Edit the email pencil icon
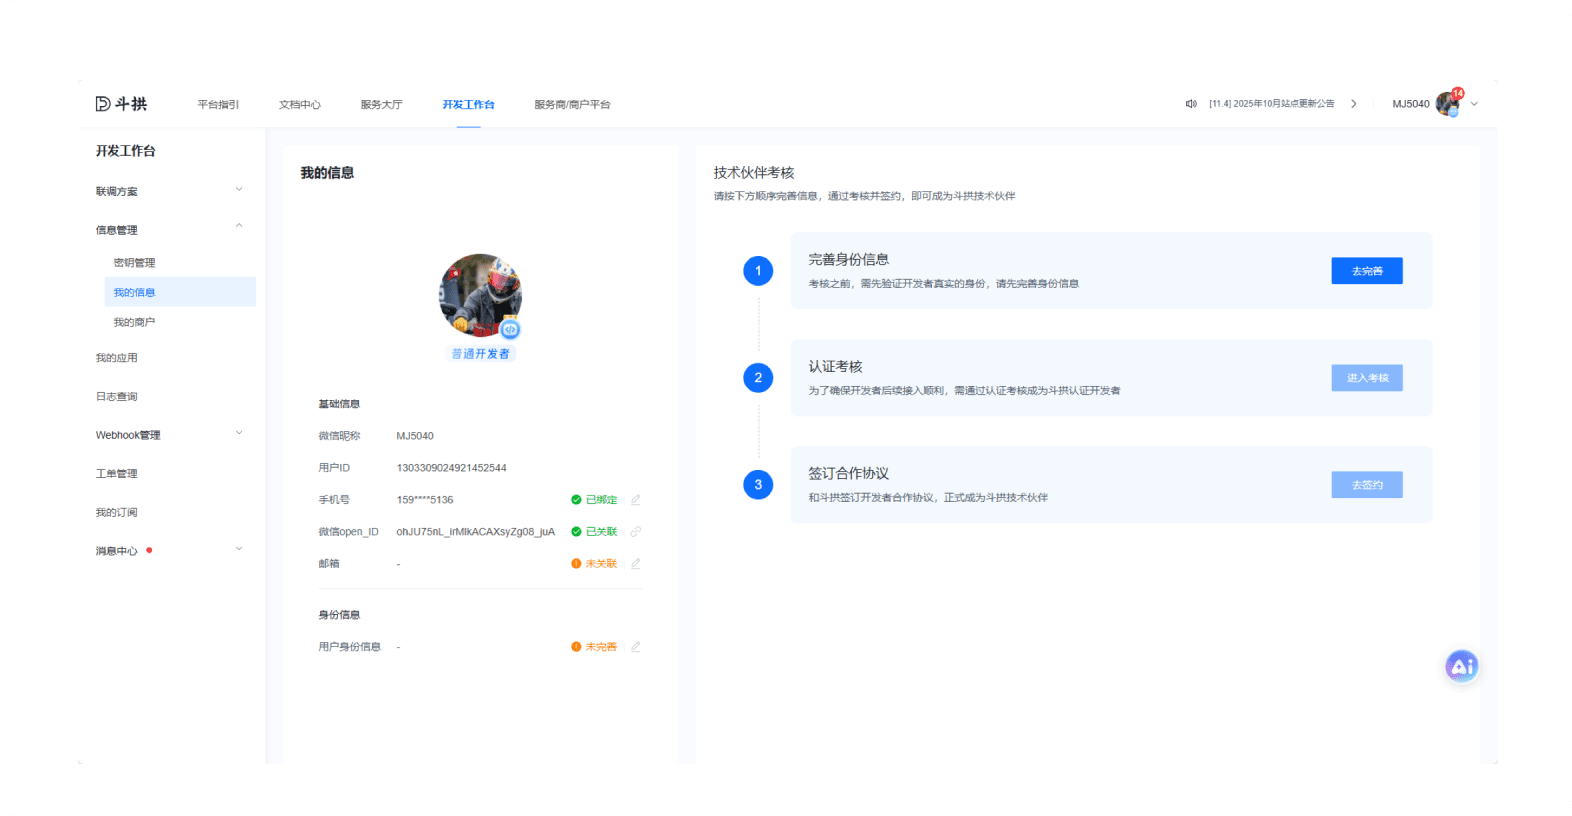The width and height of the screenshot is (1572, 816). pyautogui.click(x=635, y=564)
